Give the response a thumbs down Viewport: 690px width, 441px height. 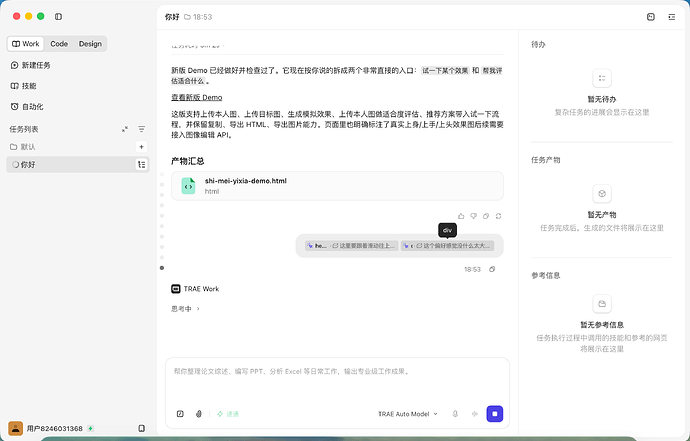tap(473, 216)
